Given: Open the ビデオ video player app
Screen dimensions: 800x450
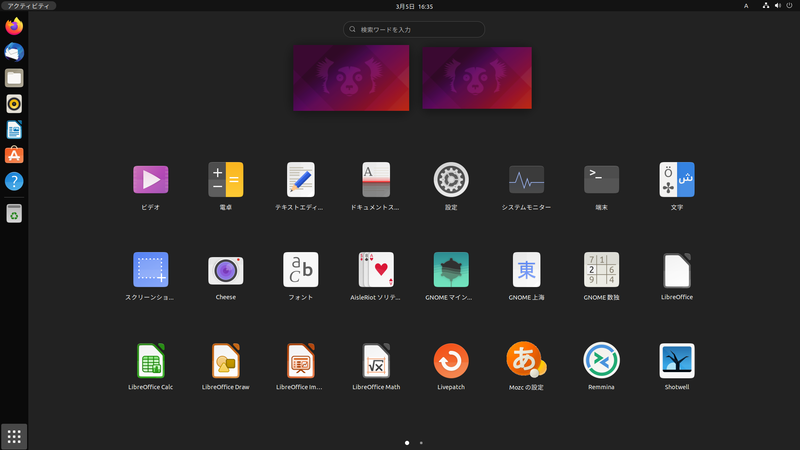Looking at the screenshot, I should (x=151, y=180).
